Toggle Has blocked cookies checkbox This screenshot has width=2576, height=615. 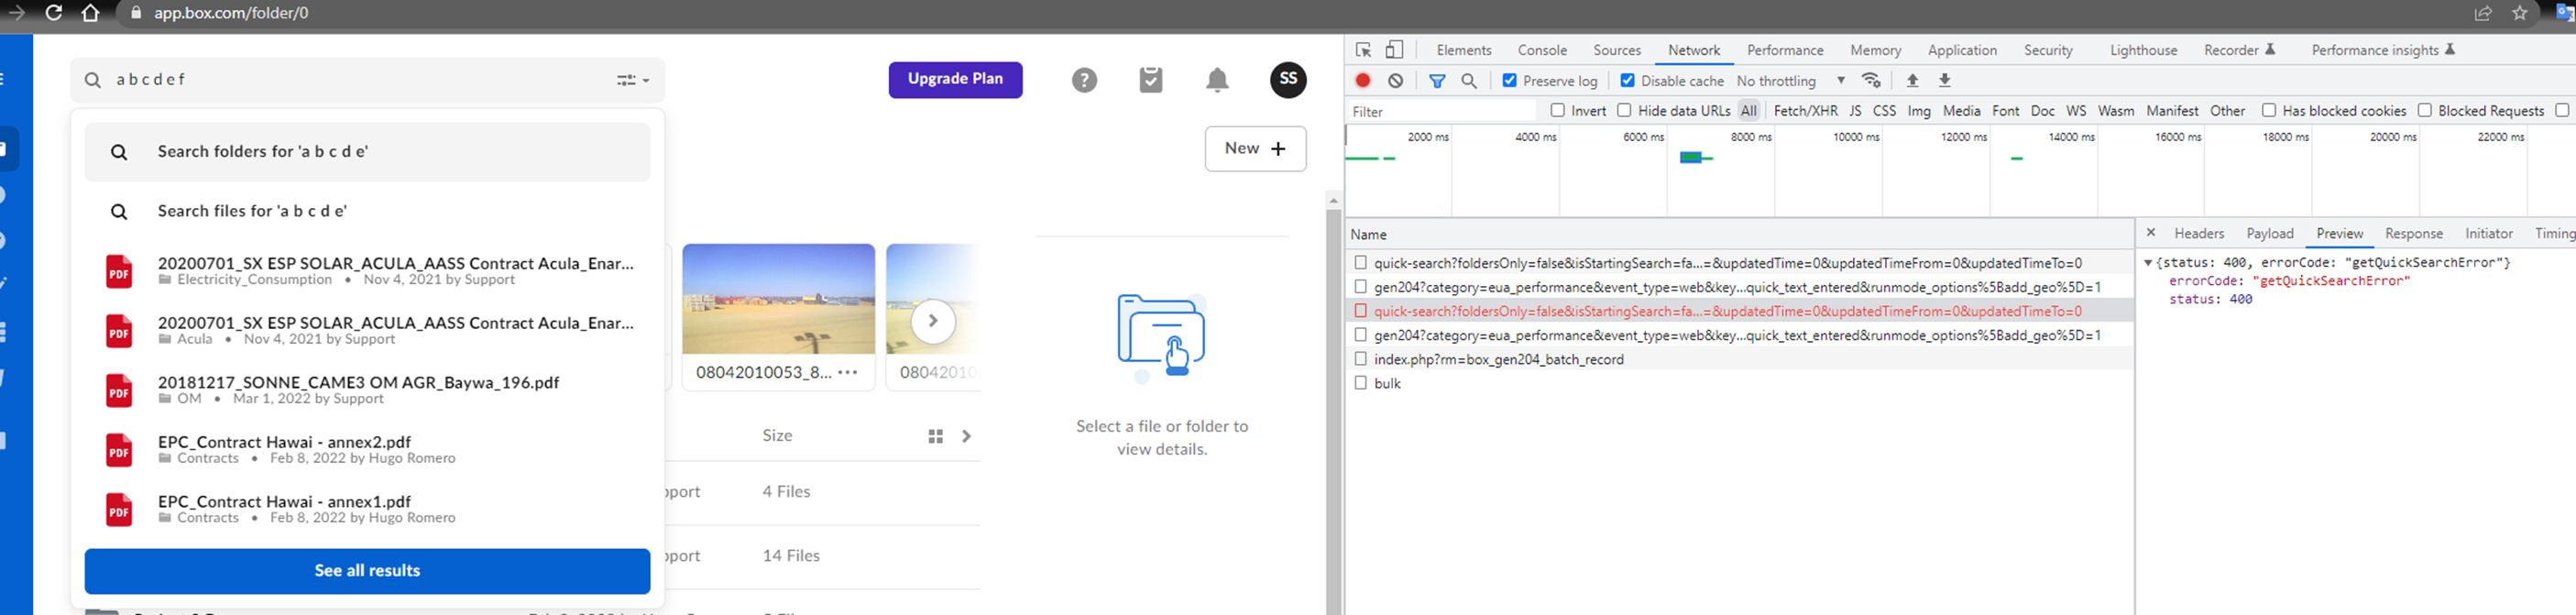[x=2268, y=110]
